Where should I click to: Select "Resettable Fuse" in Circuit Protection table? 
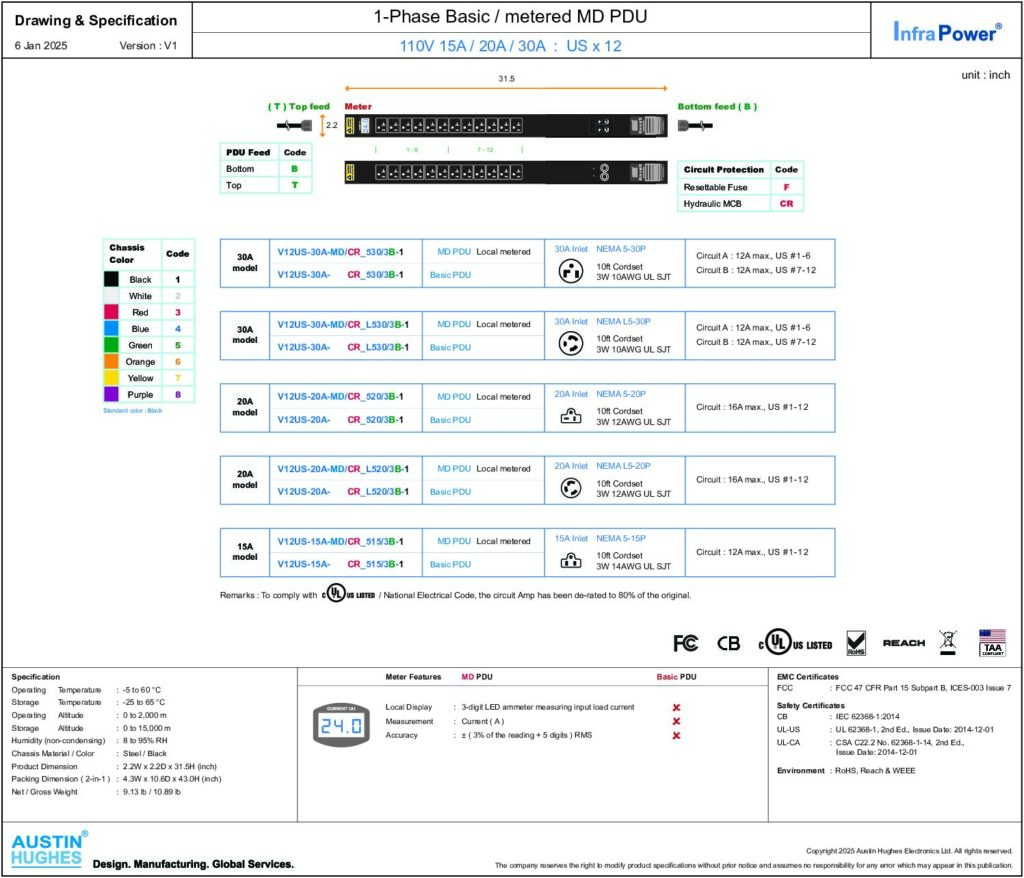715,187
